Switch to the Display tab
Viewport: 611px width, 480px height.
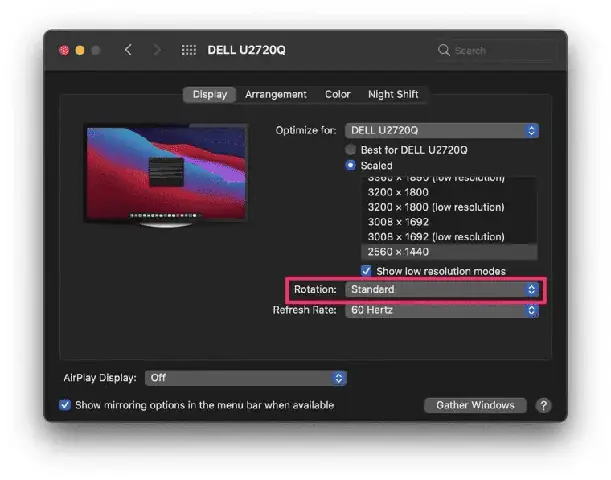point(210,94)
